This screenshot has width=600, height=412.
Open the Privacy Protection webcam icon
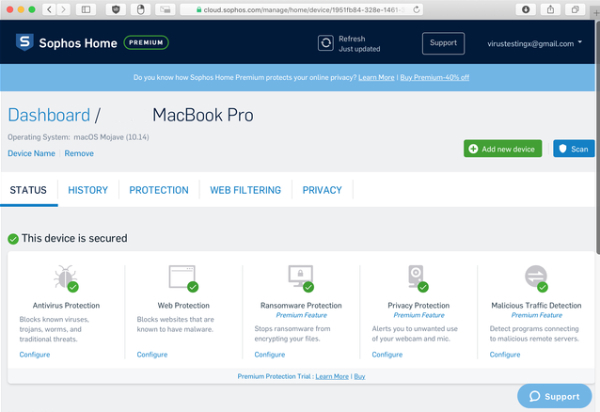418,278
